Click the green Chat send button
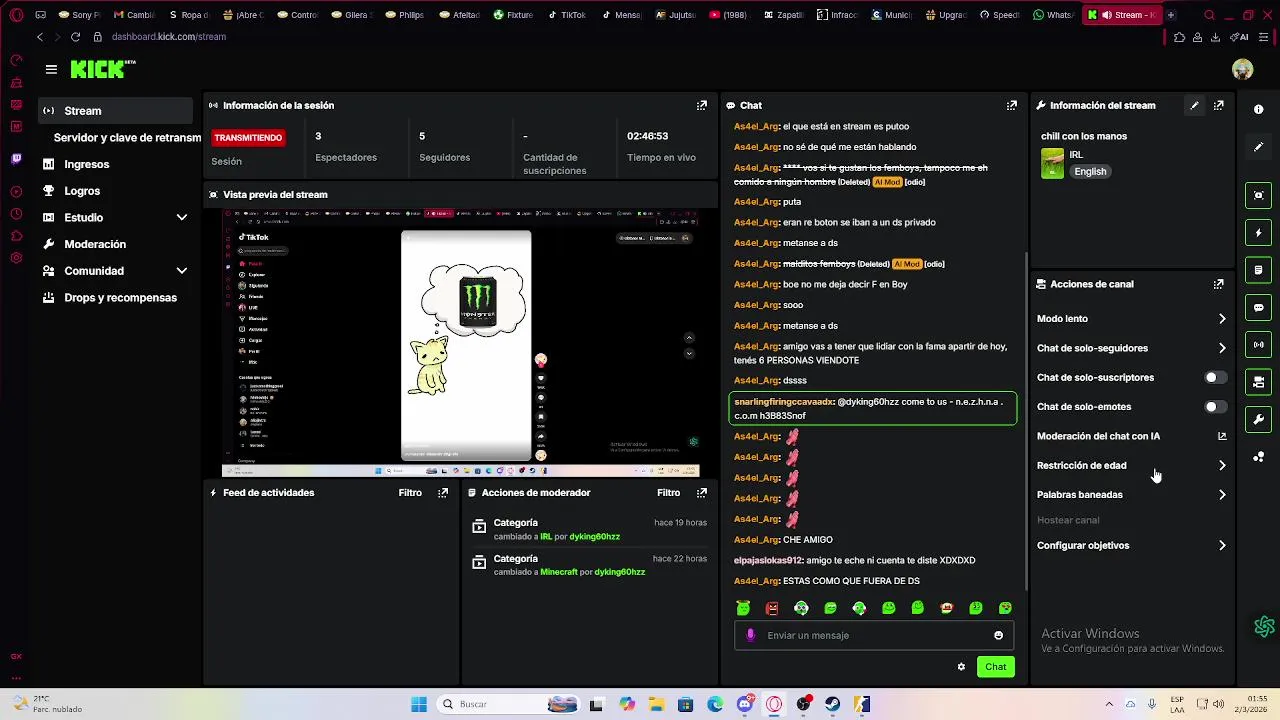 (995, 667)
